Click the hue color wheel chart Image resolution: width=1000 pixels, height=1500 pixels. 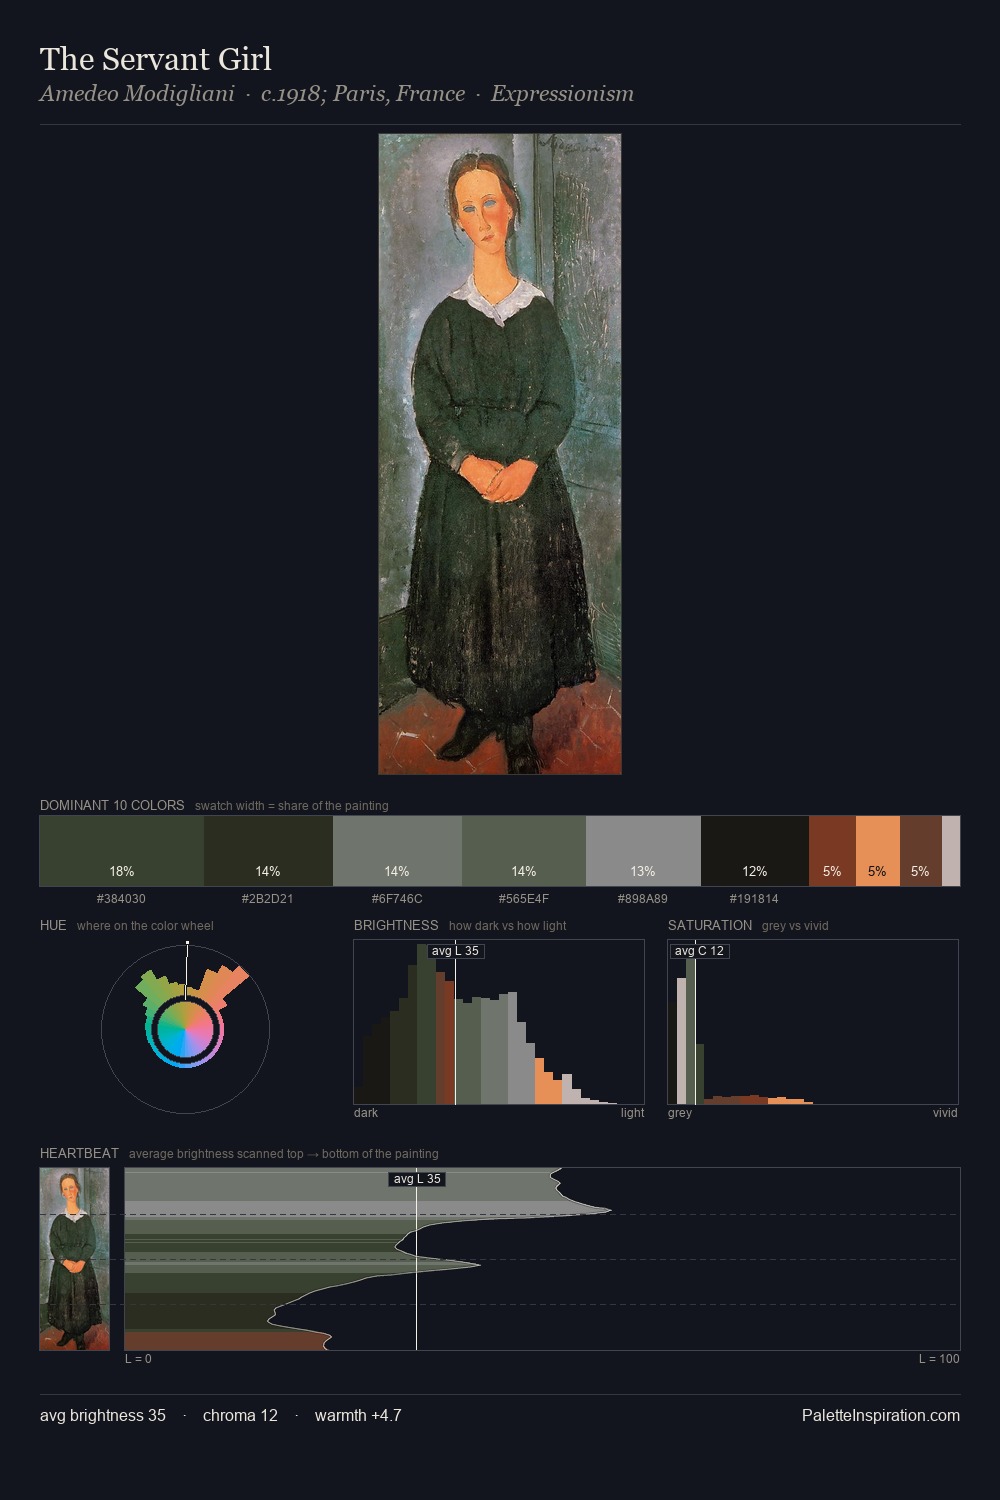point(185,1029)
